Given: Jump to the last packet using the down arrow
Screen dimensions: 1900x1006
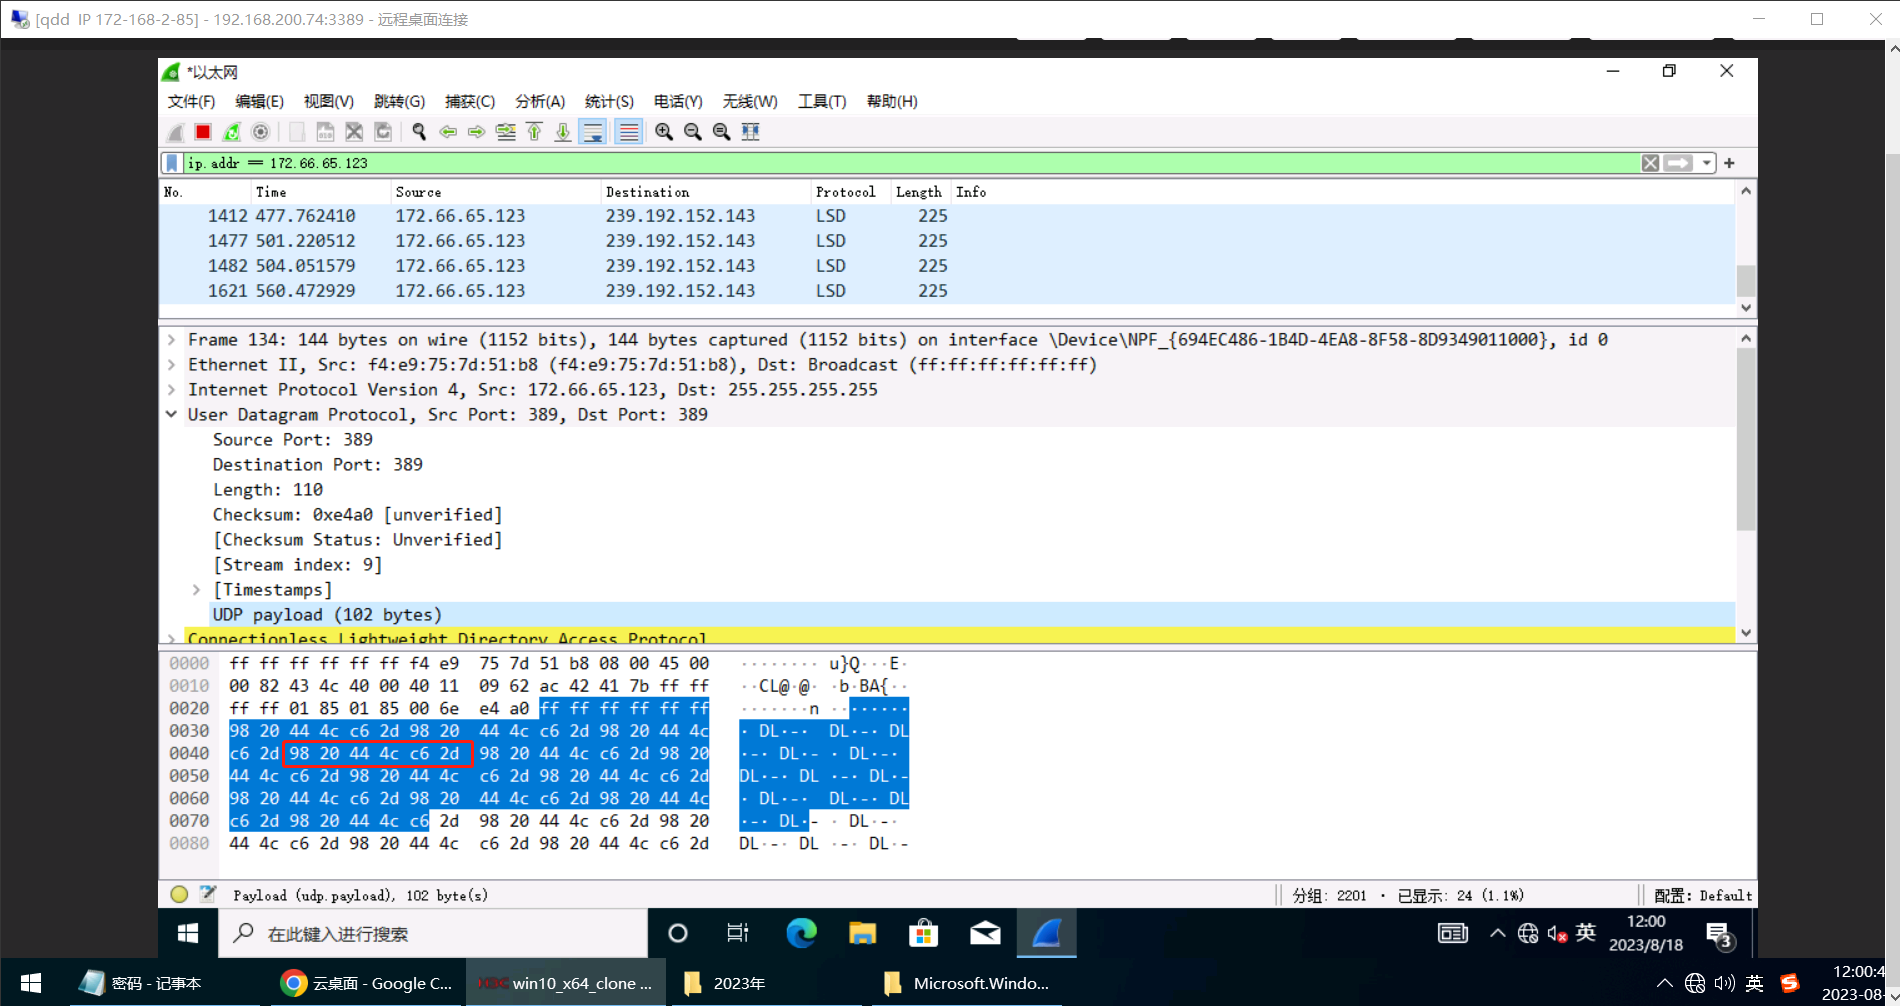Looking at the screenshot, I should point(563,132).
